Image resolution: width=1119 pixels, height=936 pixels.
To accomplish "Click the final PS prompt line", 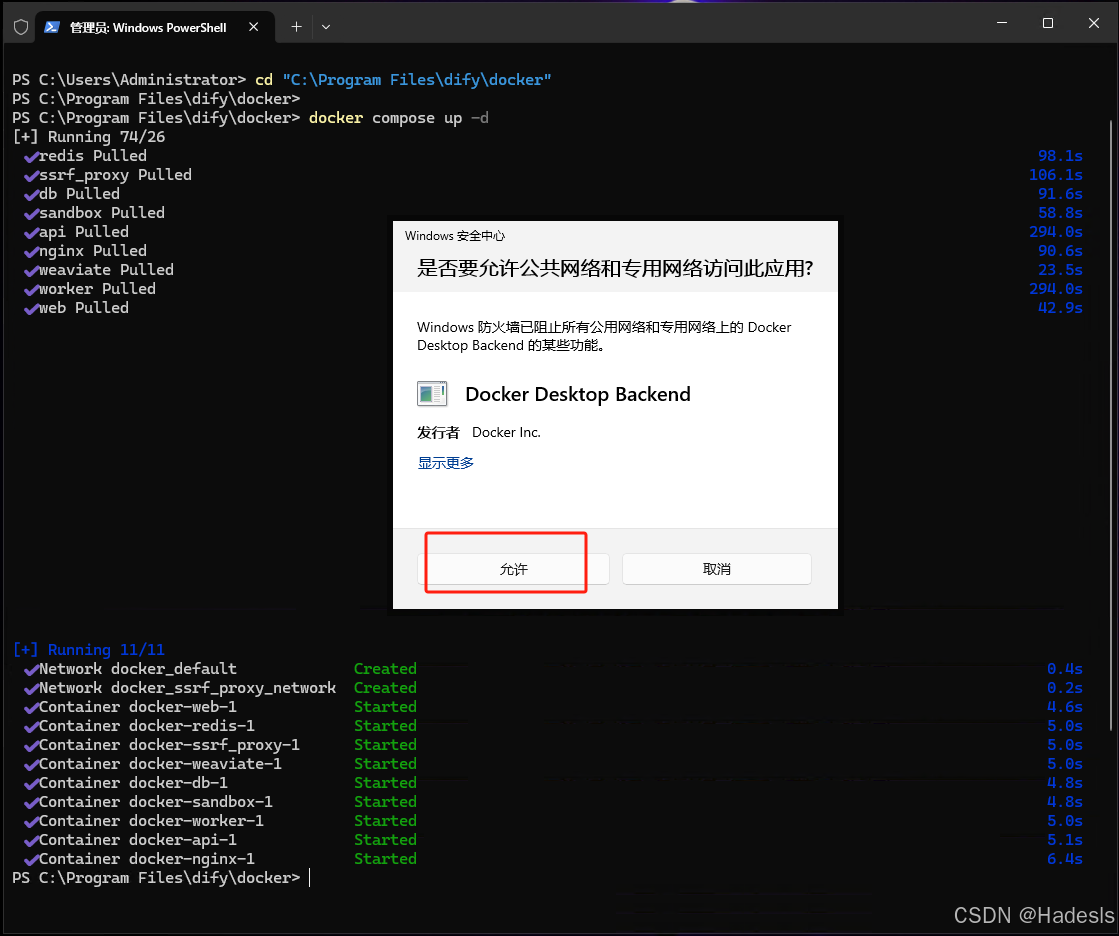I will [x=156, y=878].
